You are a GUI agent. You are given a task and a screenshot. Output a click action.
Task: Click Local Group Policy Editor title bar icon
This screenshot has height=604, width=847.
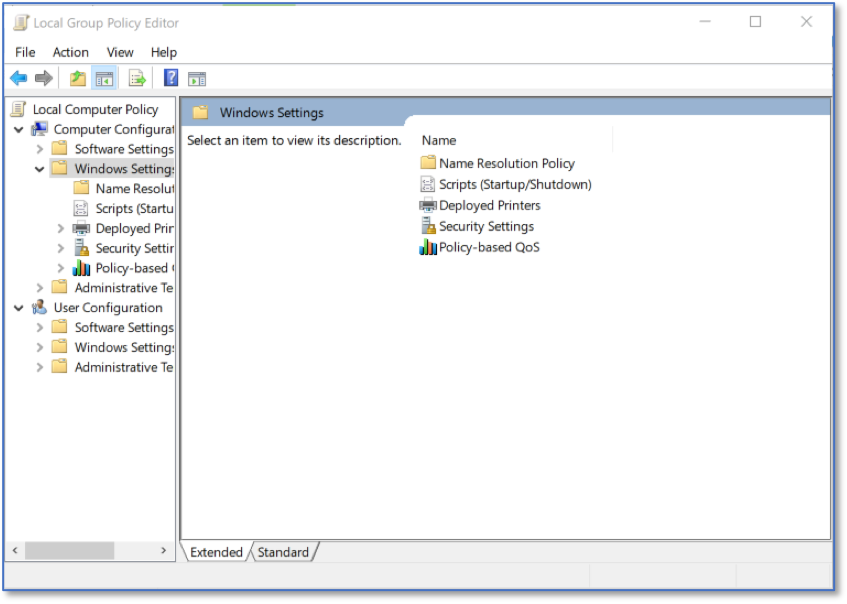[21, 23]
